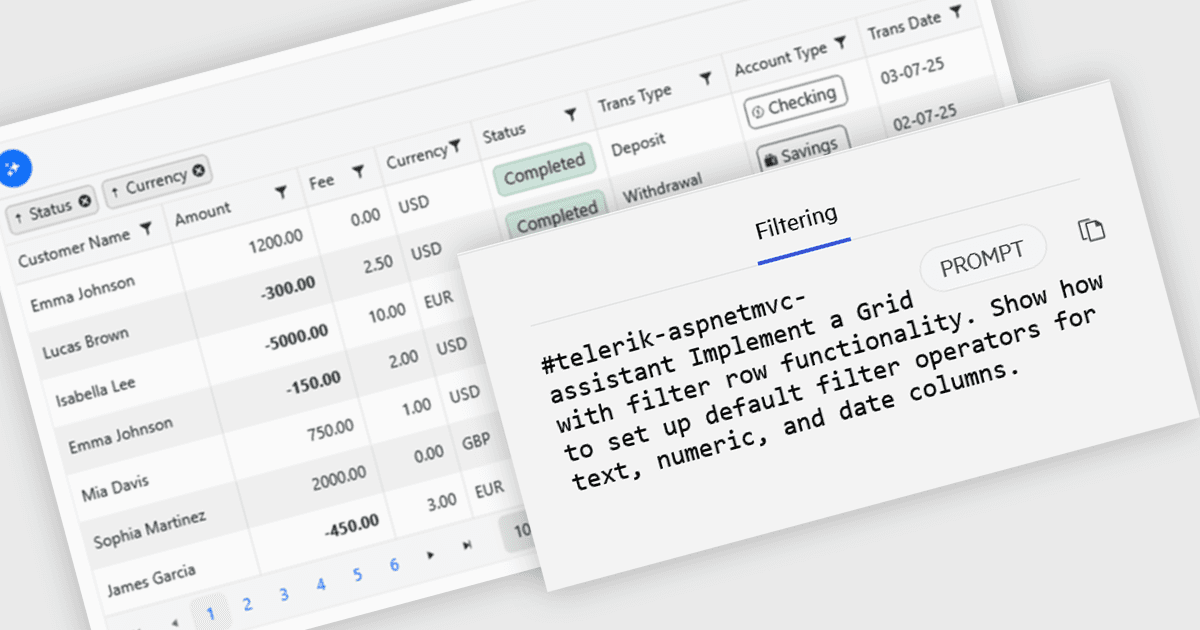1200x630 pixels.
Task: Open the Fee column filter
Action: pyautogui.click(x=357, y=173)
